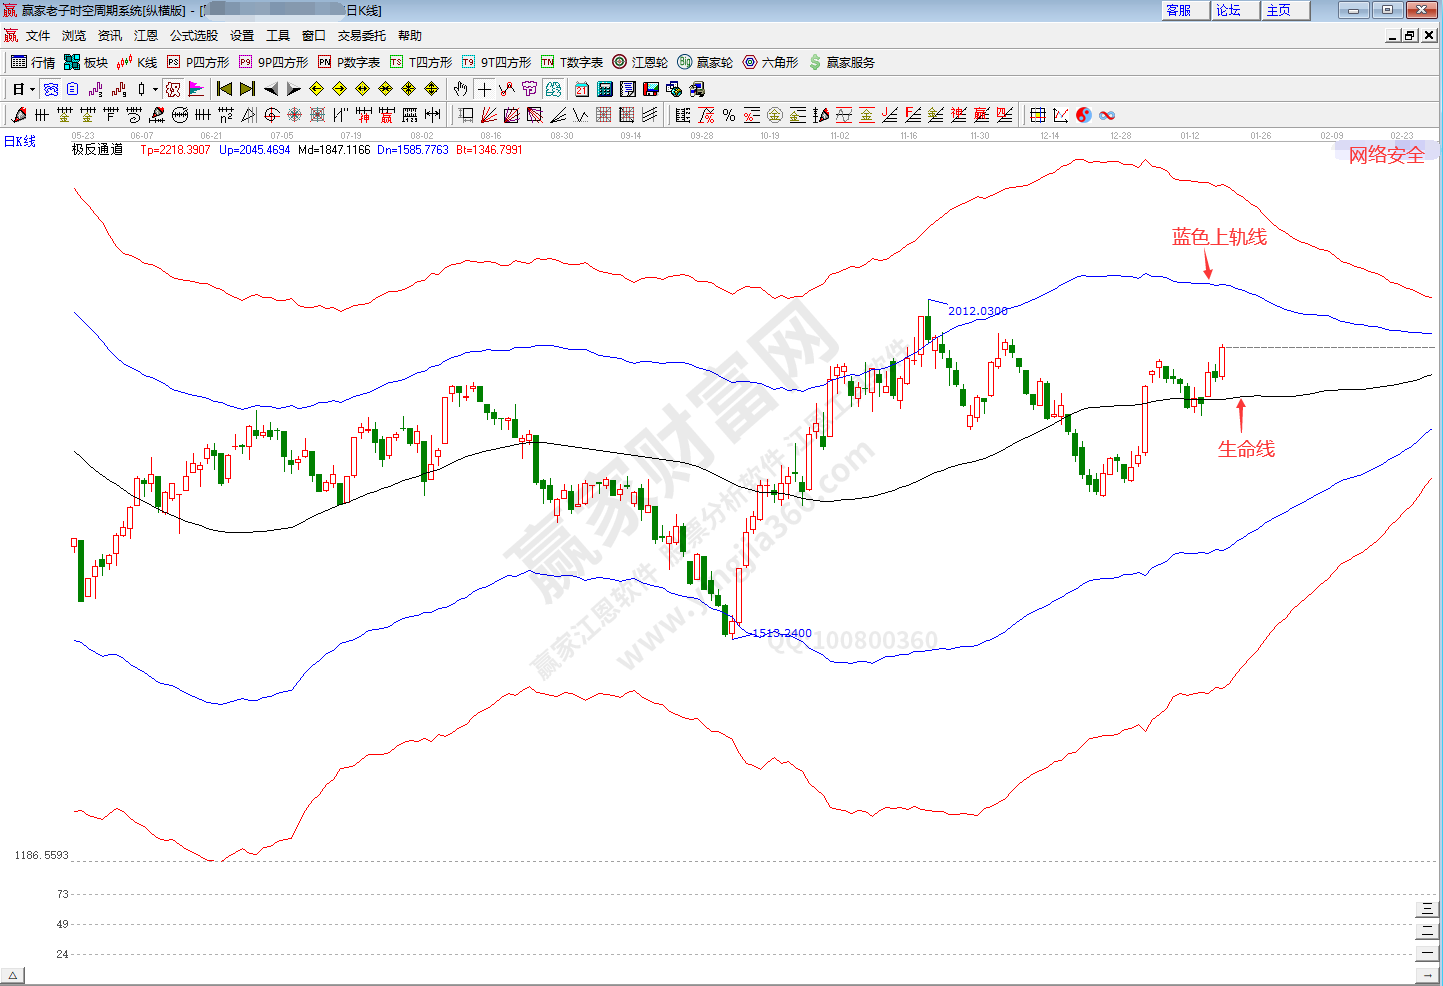The height and width of the screenshot is (986, 1443).
Task: Select the hand pan tool
Action: point(460,89)
